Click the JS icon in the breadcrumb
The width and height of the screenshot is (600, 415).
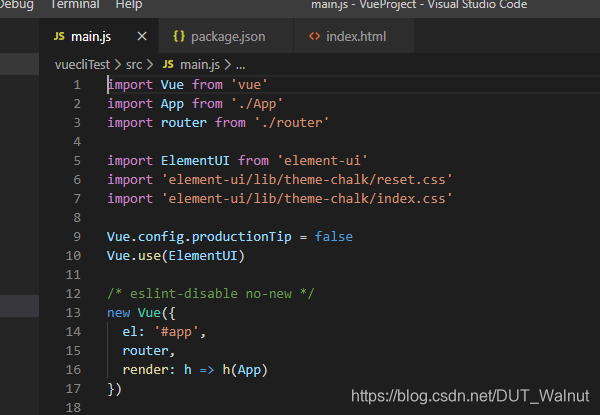tap(168, 64)
